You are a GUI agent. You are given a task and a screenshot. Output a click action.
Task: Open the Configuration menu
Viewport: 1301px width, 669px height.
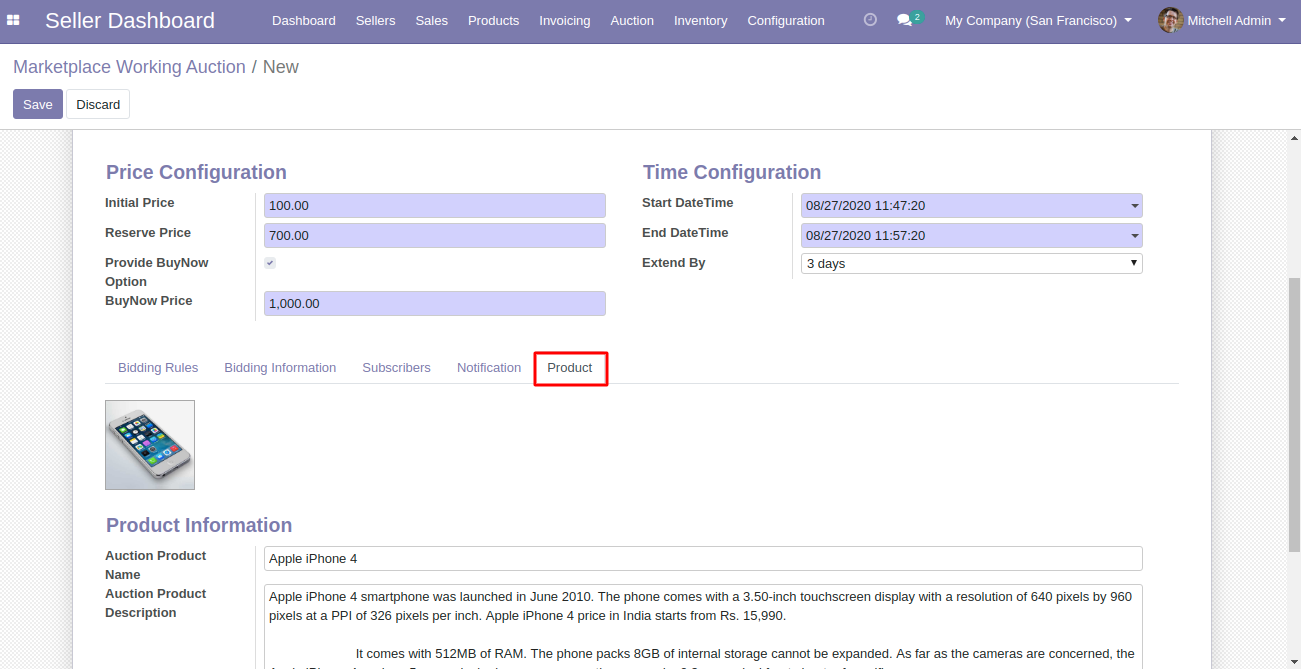pos(786,20)
